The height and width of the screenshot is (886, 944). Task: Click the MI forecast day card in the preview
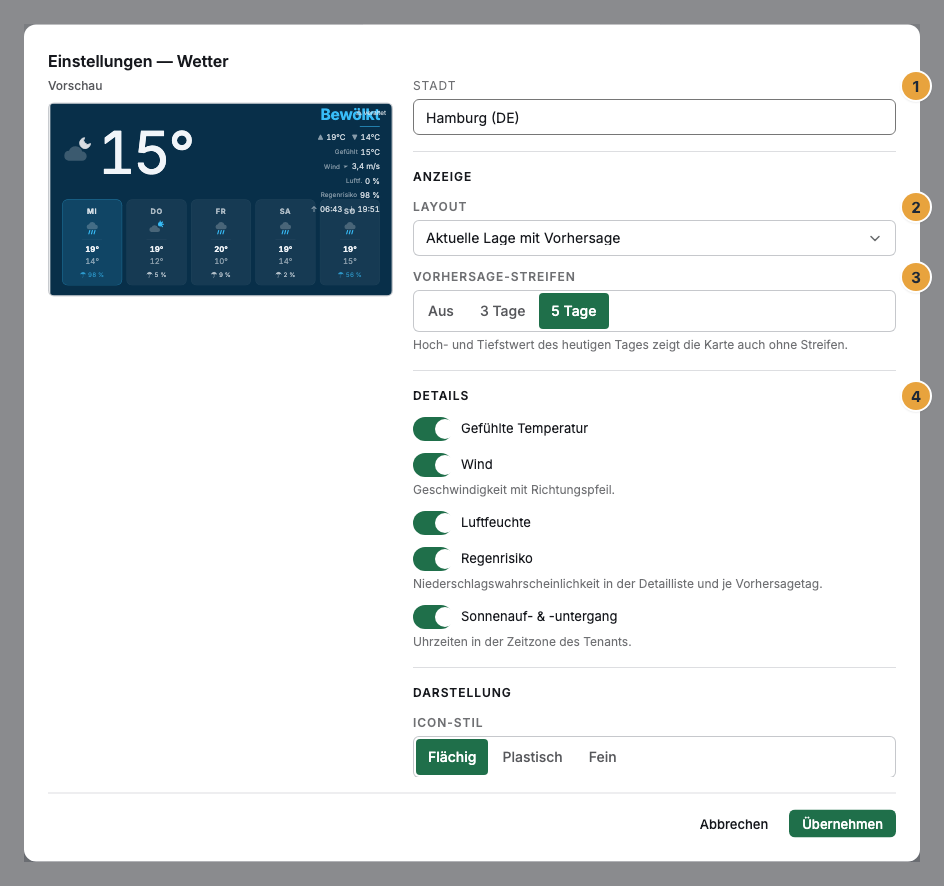(92, 242)
